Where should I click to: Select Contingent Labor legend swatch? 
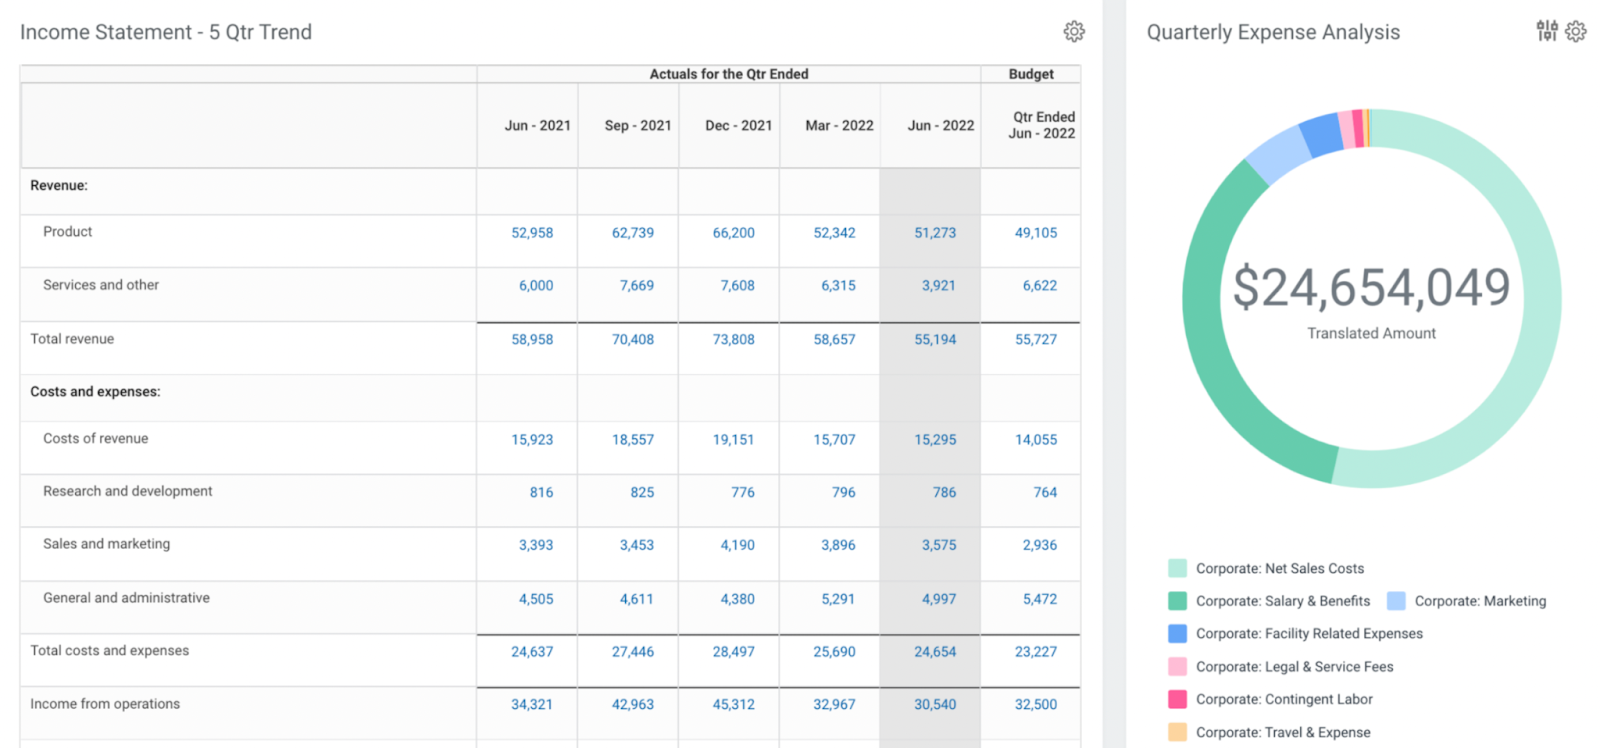point(1178,699)
